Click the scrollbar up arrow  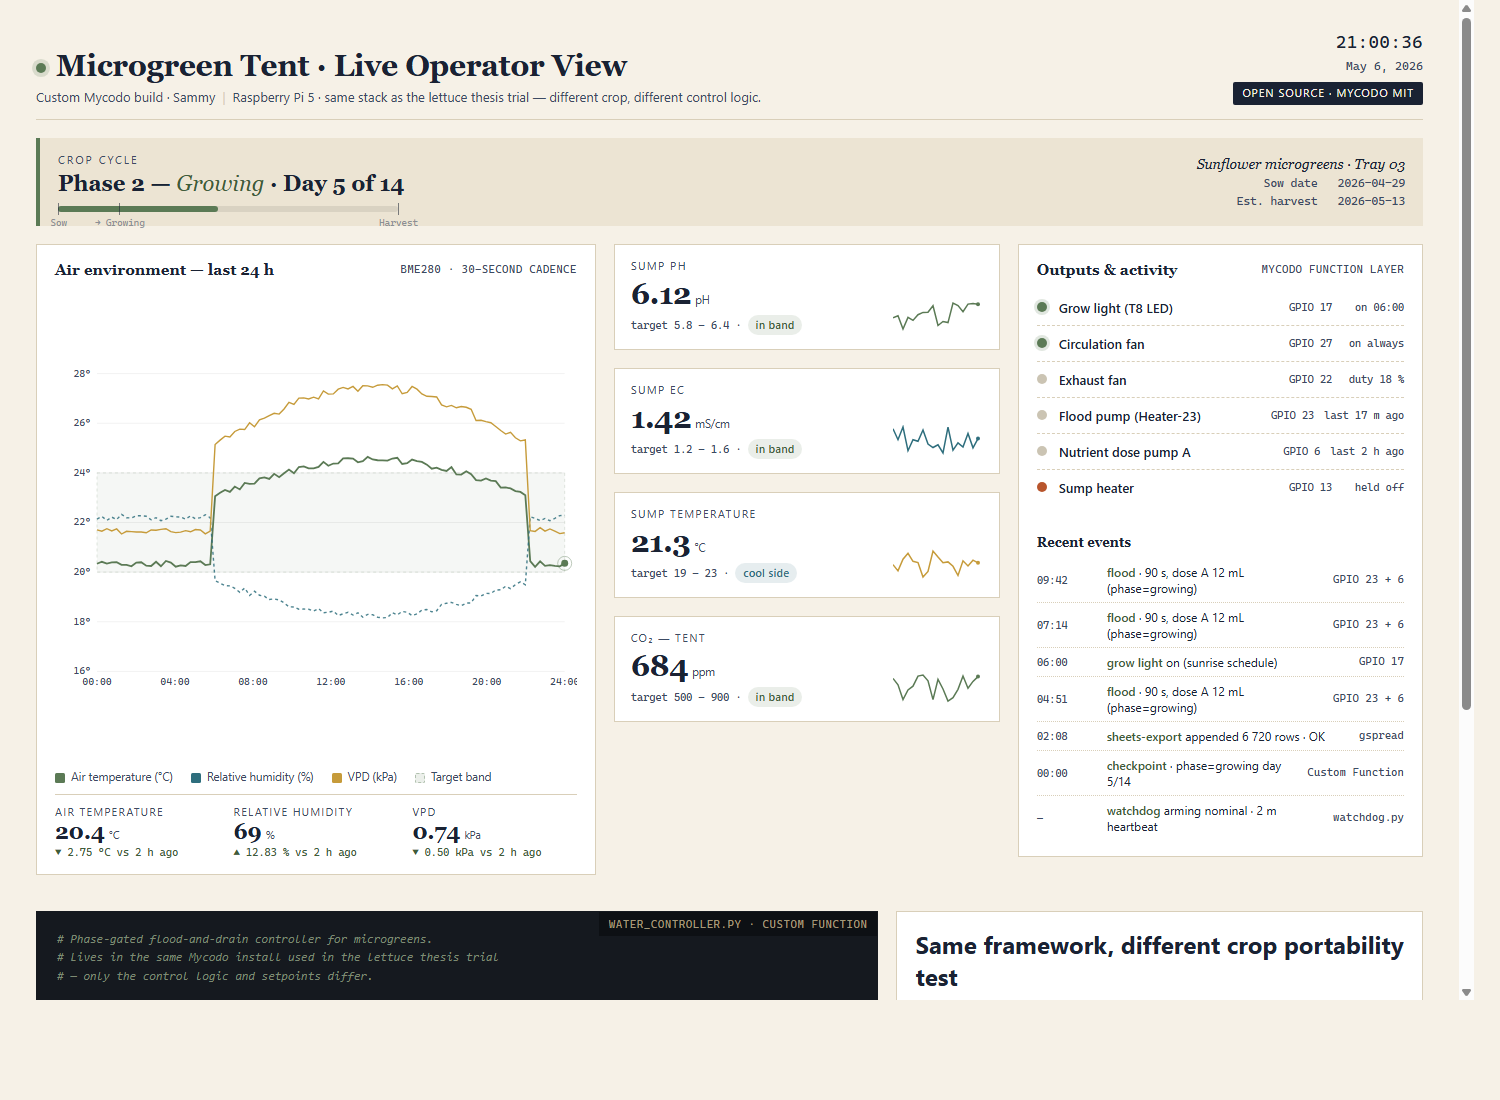pos(1466,8)
